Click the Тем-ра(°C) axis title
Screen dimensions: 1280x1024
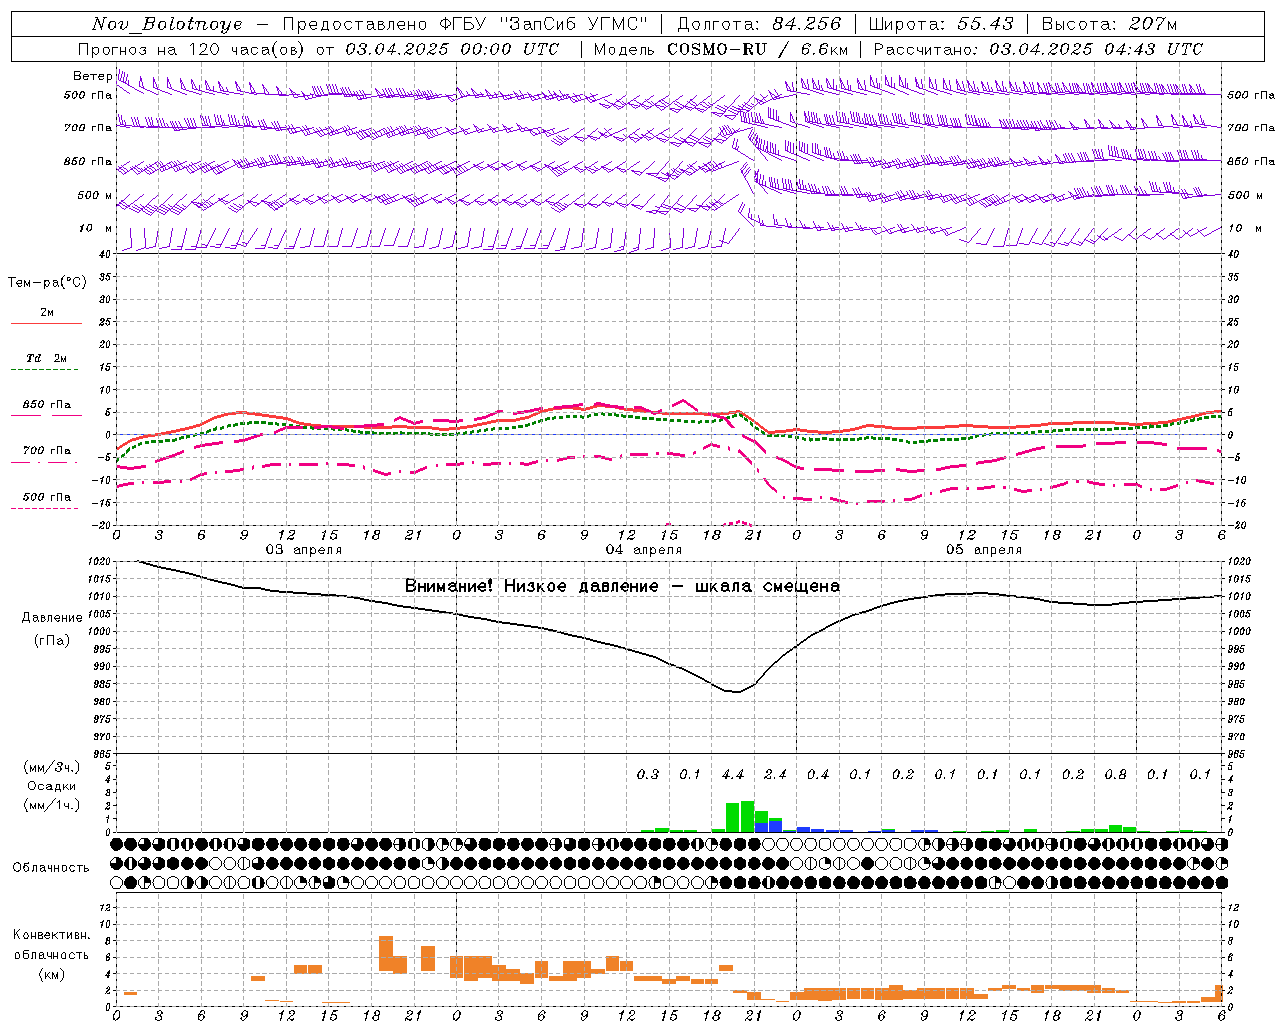tap(47, 283)
